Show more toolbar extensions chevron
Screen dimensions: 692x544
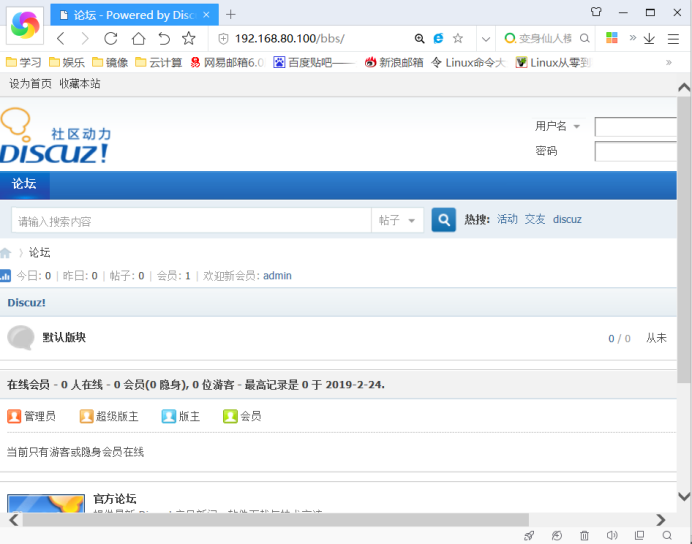633,38
